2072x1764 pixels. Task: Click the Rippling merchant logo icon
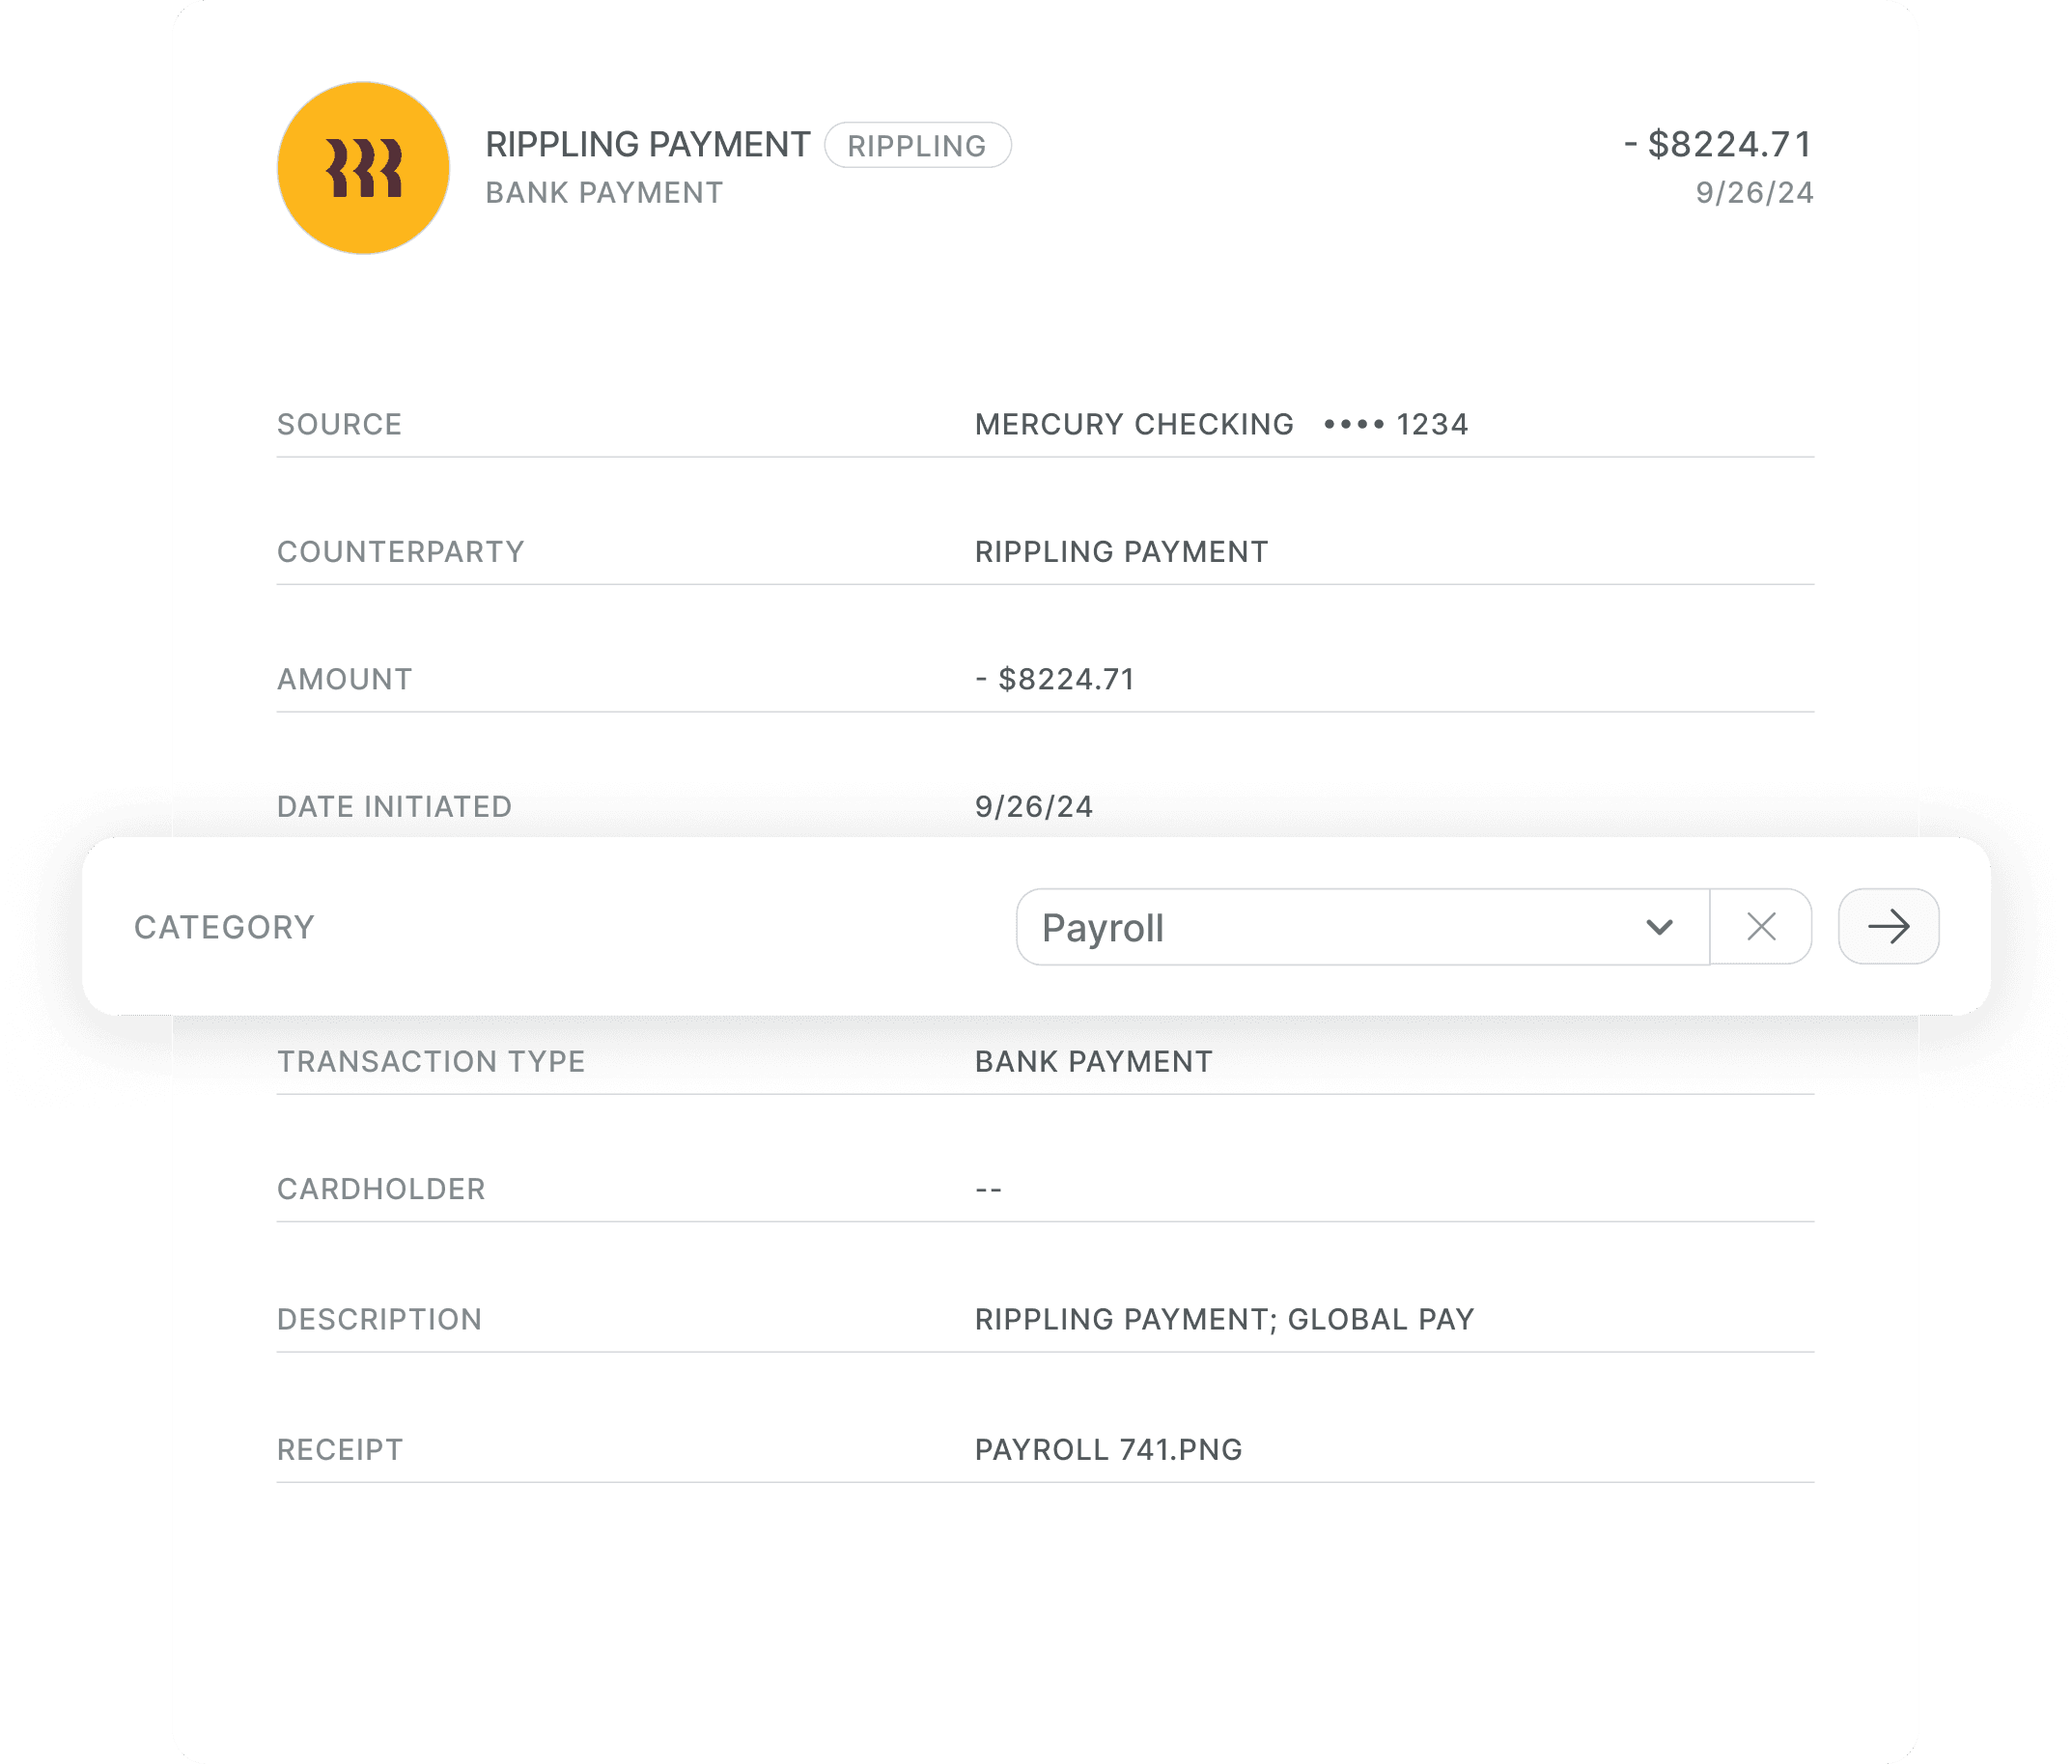363,168
